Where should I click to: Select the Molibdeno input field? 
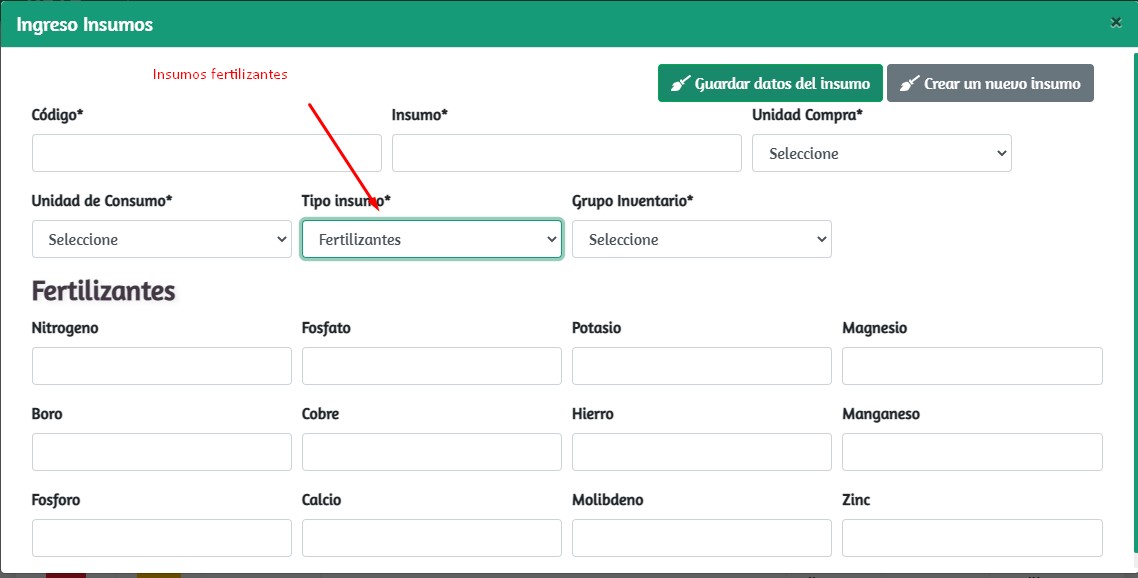(x=701, y=538)
